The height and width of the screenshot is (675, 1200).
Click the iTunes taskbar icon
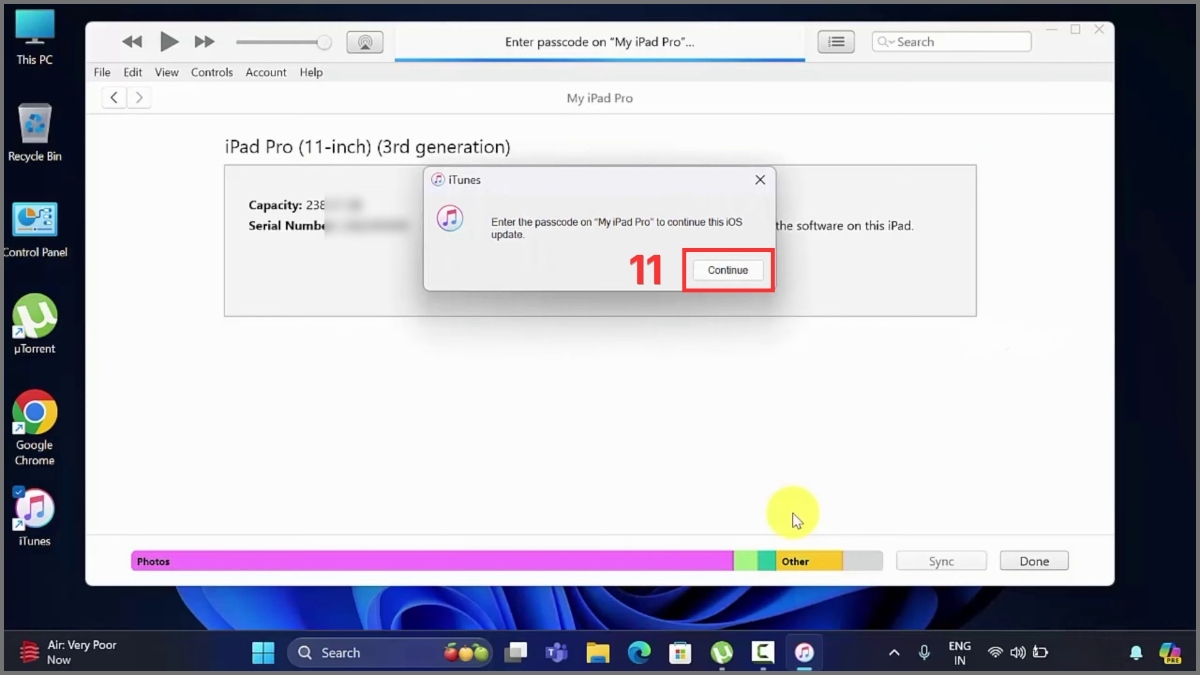click(x=804, y=653)
